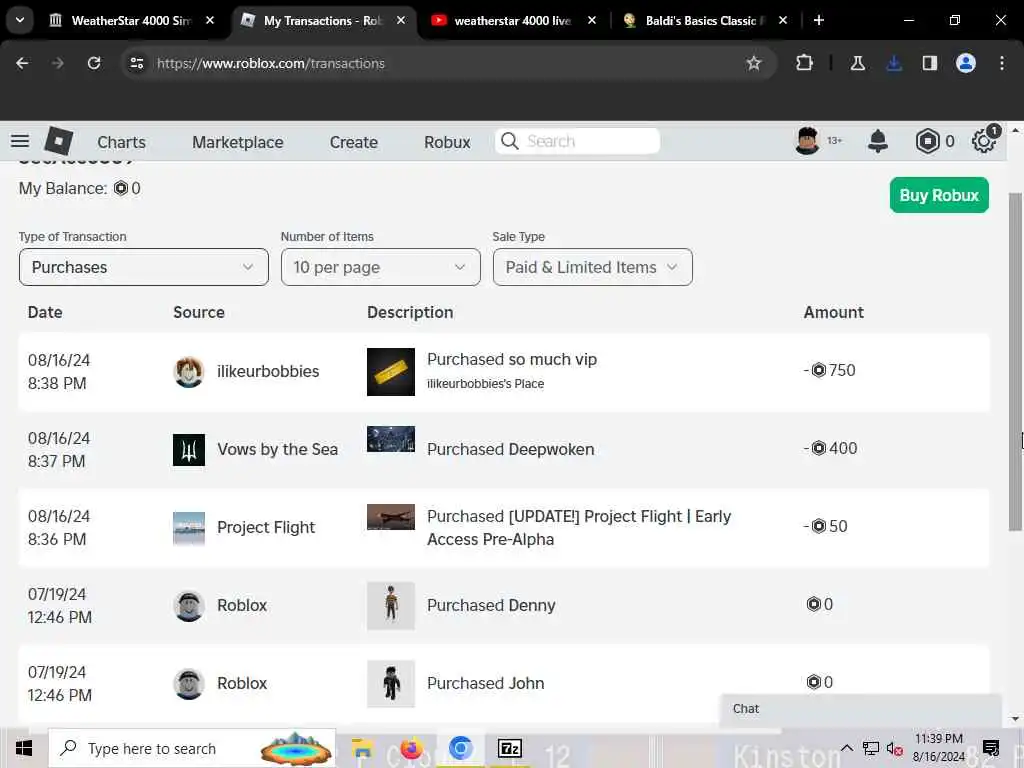1024x768 pixels.
Task: Open a new browser tab
Action: tap(818, 20)
